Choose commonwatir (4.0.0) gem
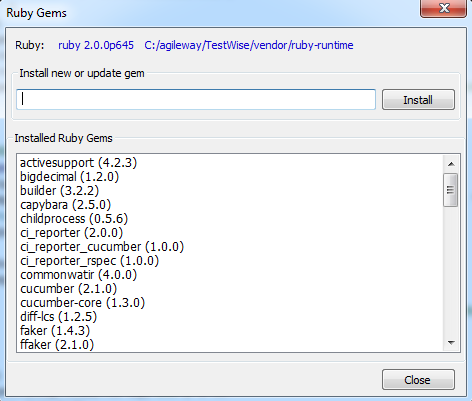Viewport: 472px width, 401px height. coord(78,275)
